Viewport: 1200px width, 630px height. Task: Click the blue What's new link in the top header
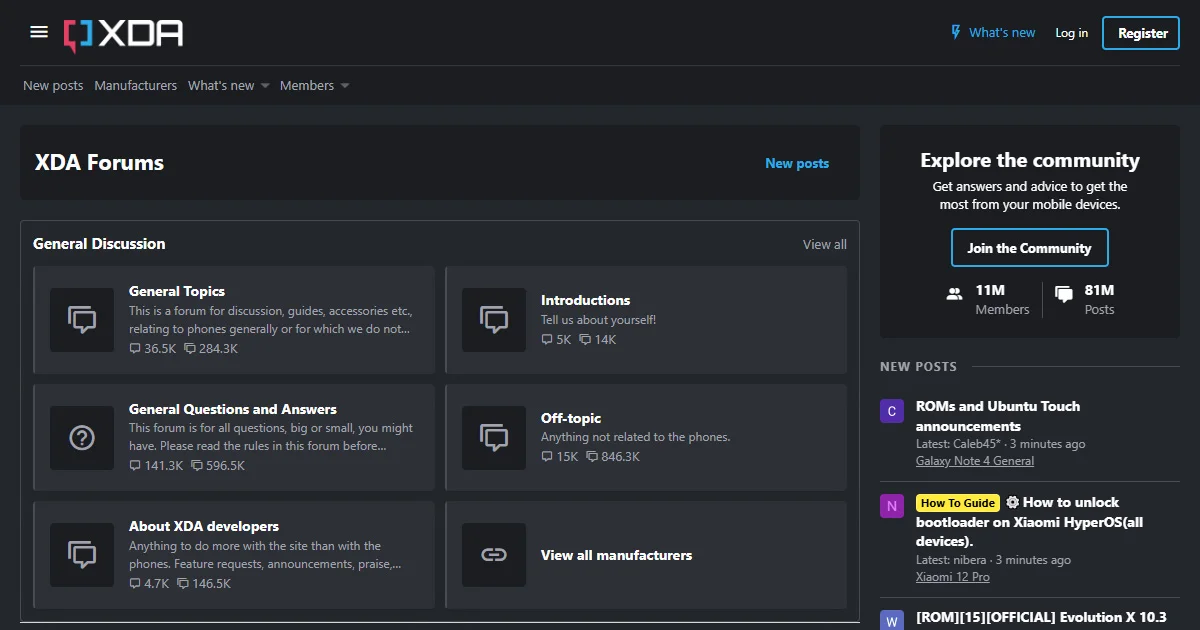coord(1002,33)
